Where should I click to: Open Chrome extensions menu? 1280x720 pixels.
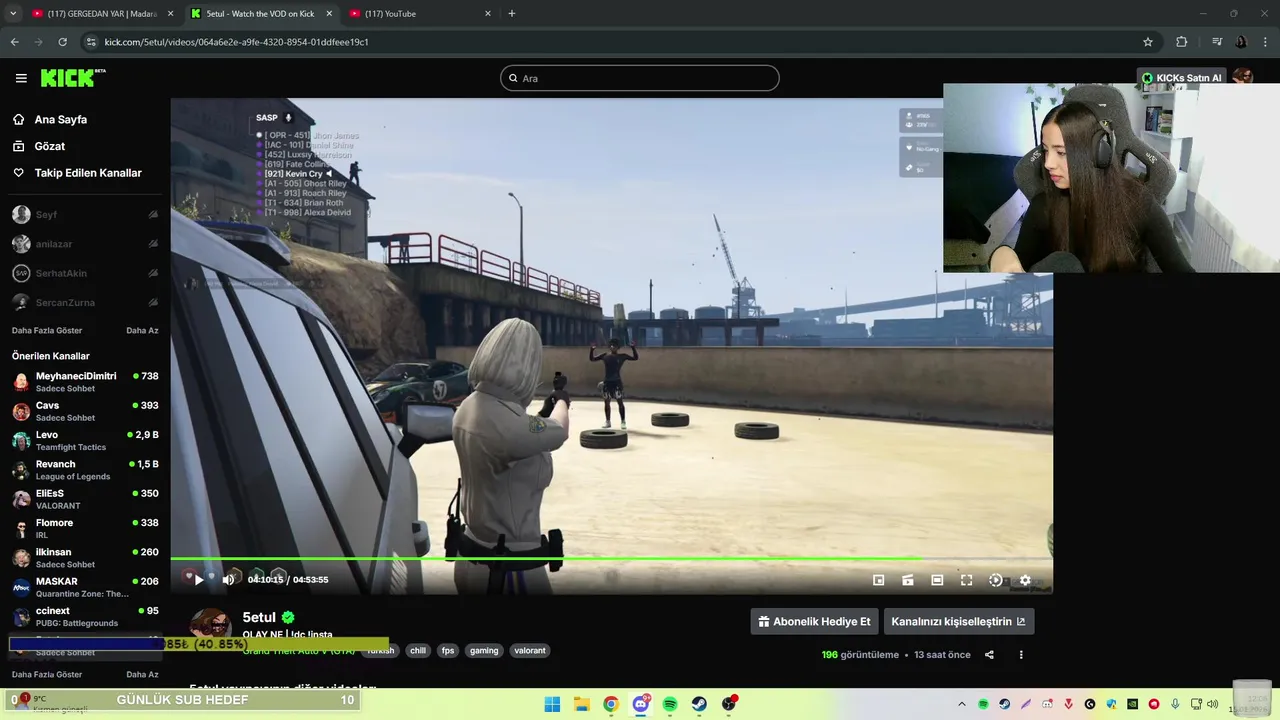tap(1182, 42)
